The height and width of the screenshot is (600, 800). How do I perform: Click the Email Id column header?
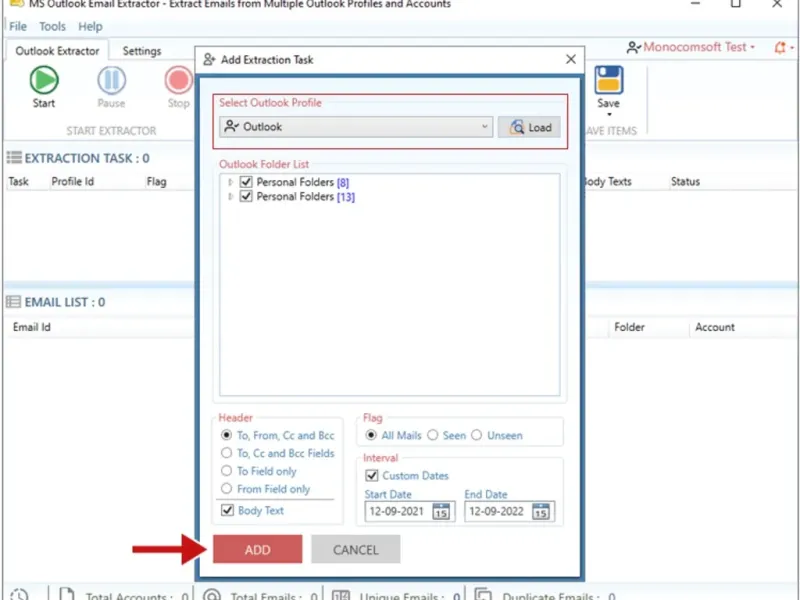click(32, 327)
